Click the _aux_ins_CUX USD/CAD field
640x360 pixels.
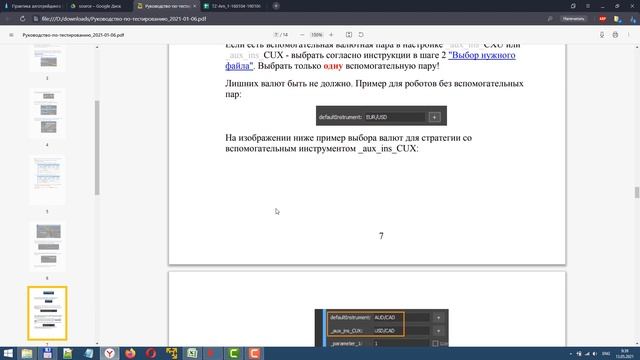pyautogui.click(x=401, y=331)
